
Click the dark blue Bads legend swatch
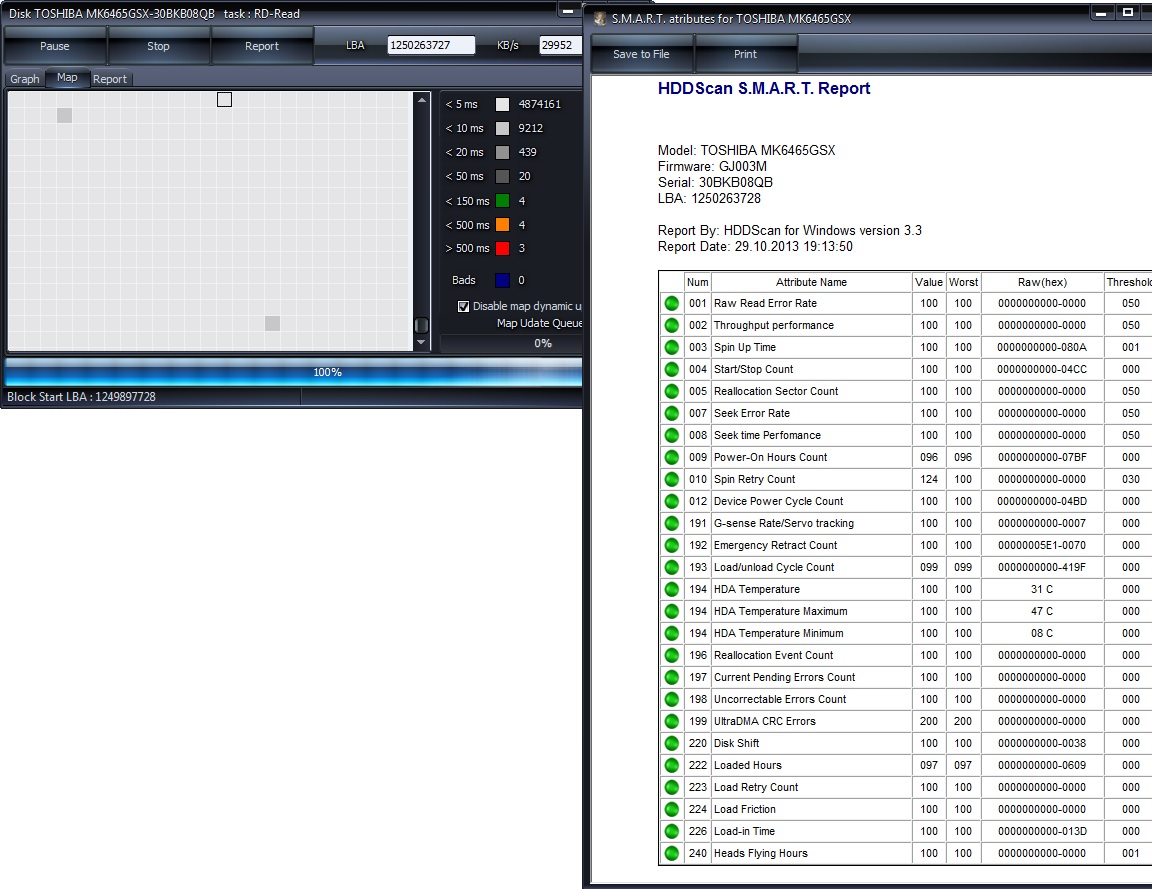coord(503,280)
